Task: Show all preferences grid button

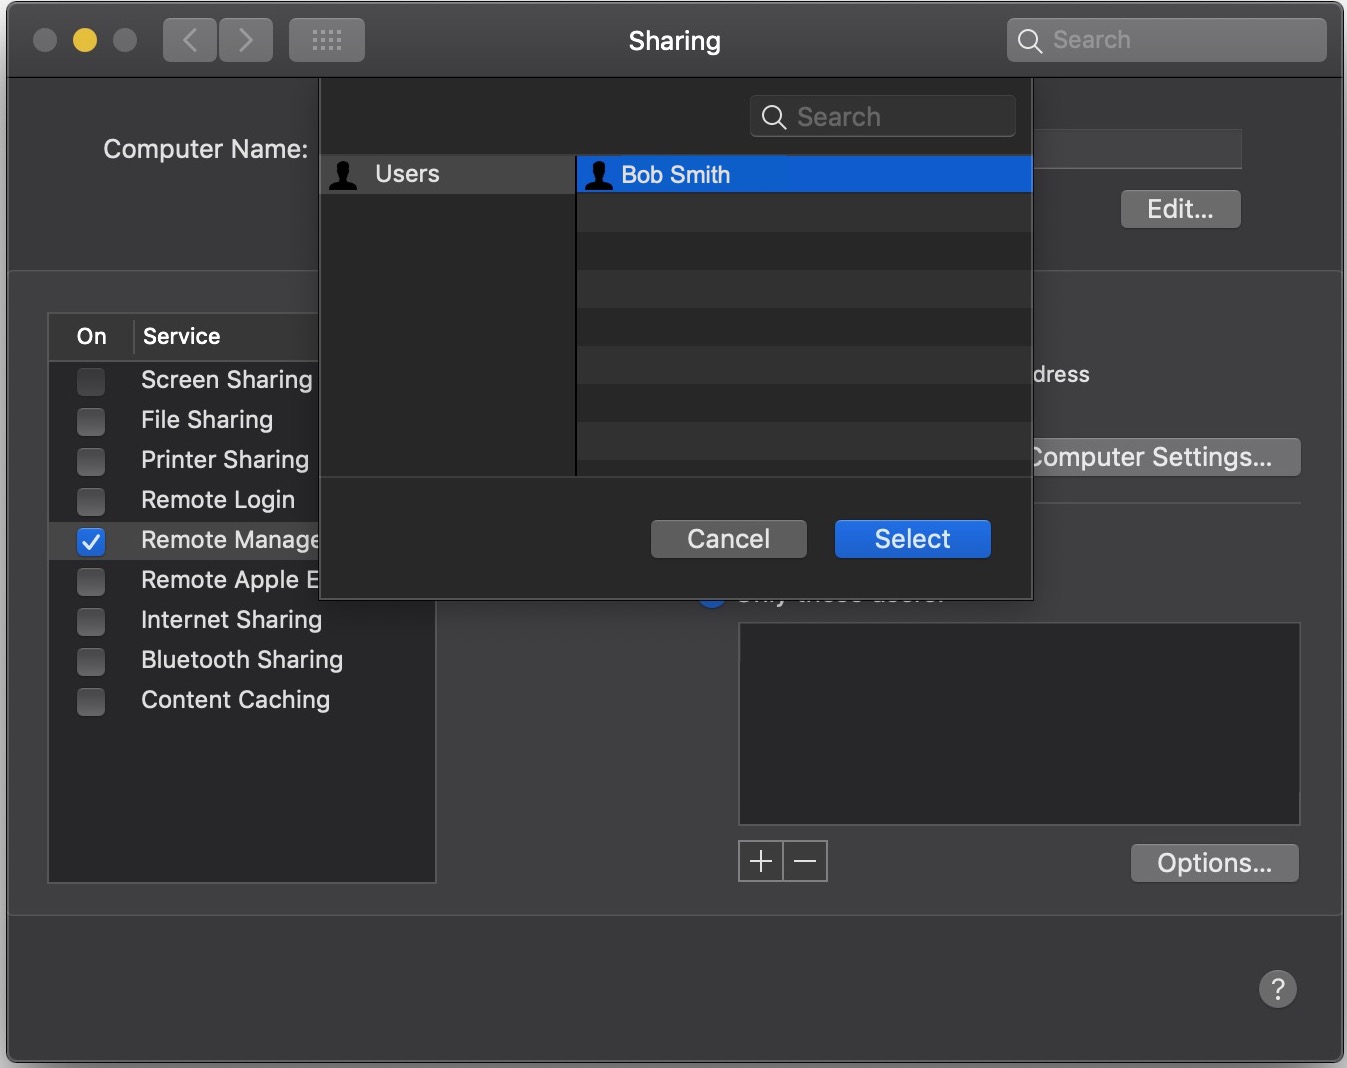Action: coord(327,40)
